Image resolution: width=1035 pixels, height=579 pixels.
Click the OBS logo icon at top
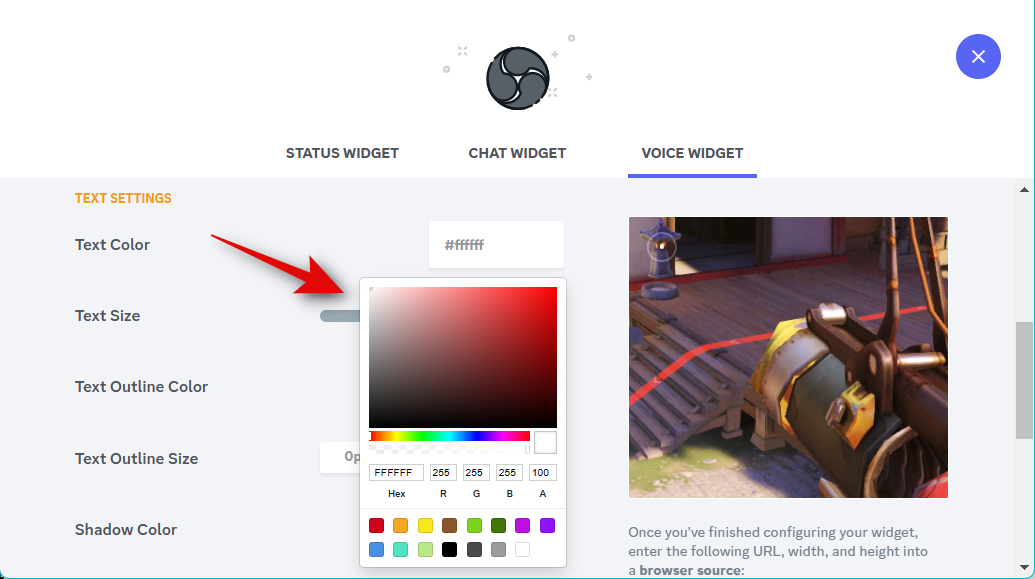point(518,78)
